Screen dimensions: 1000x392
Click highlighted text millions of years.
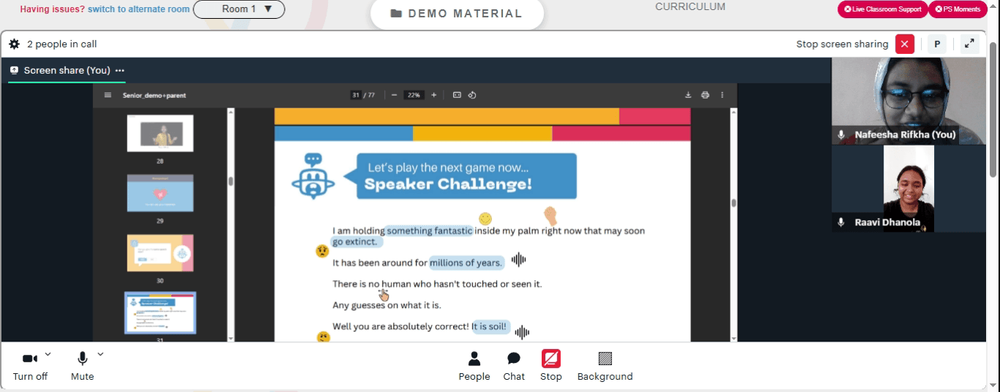[467, 262]
